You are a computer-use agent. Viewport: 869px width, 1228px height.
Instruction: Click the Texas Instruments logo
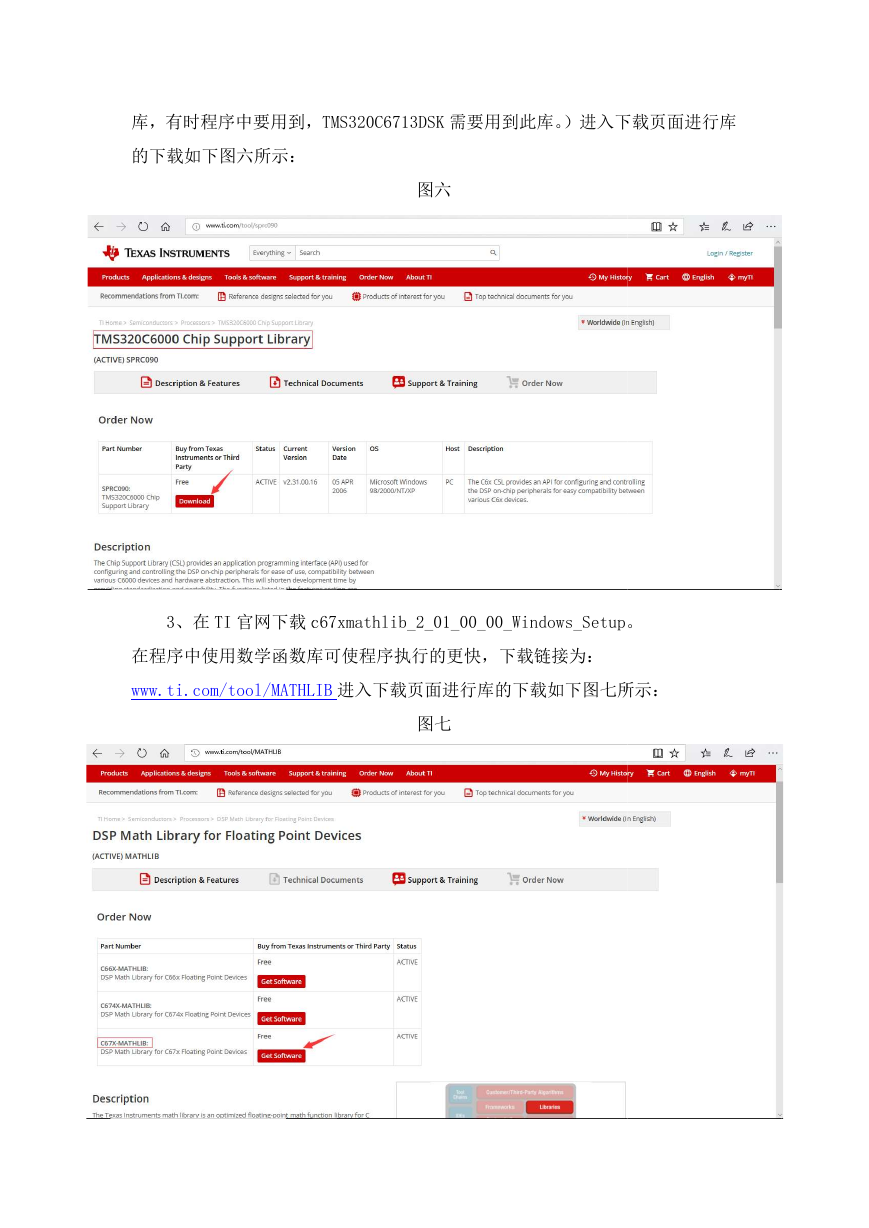coord(166,253)
